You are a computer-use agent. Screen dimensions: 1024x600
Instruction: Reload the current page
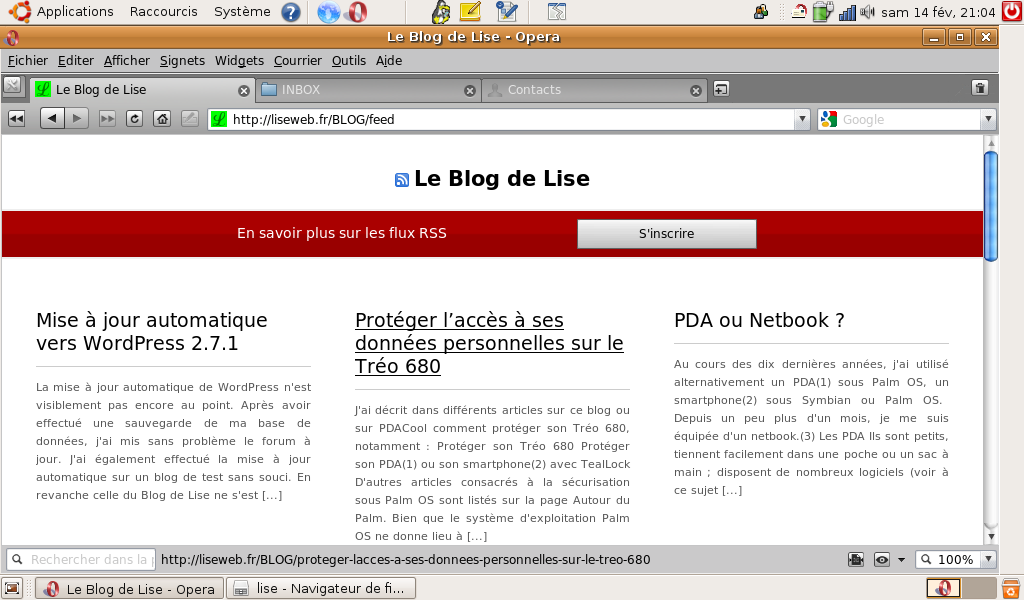click(134, 119)
